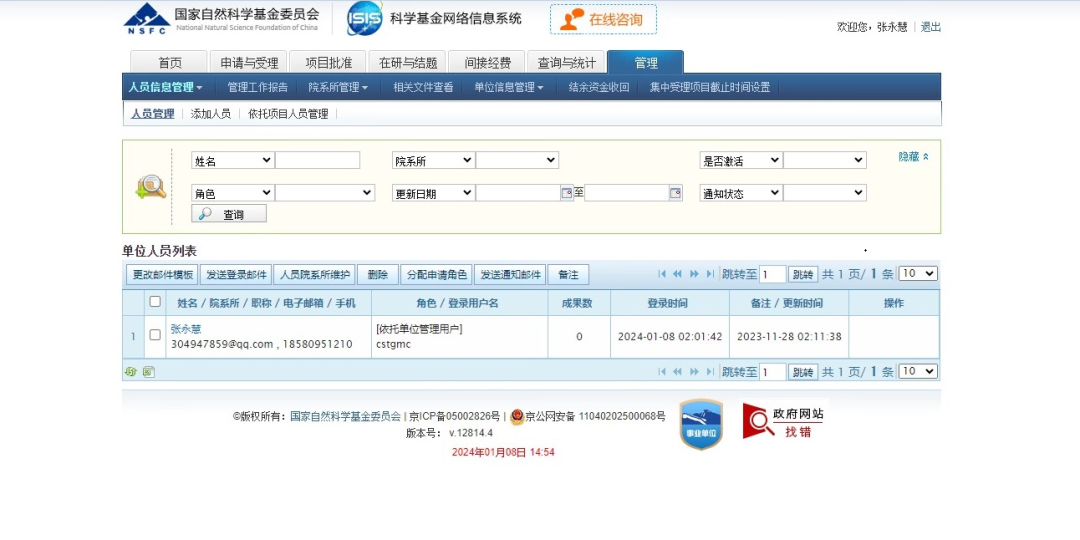
Task: Click the 更改邮件模板 button
Action: [163, 275]
